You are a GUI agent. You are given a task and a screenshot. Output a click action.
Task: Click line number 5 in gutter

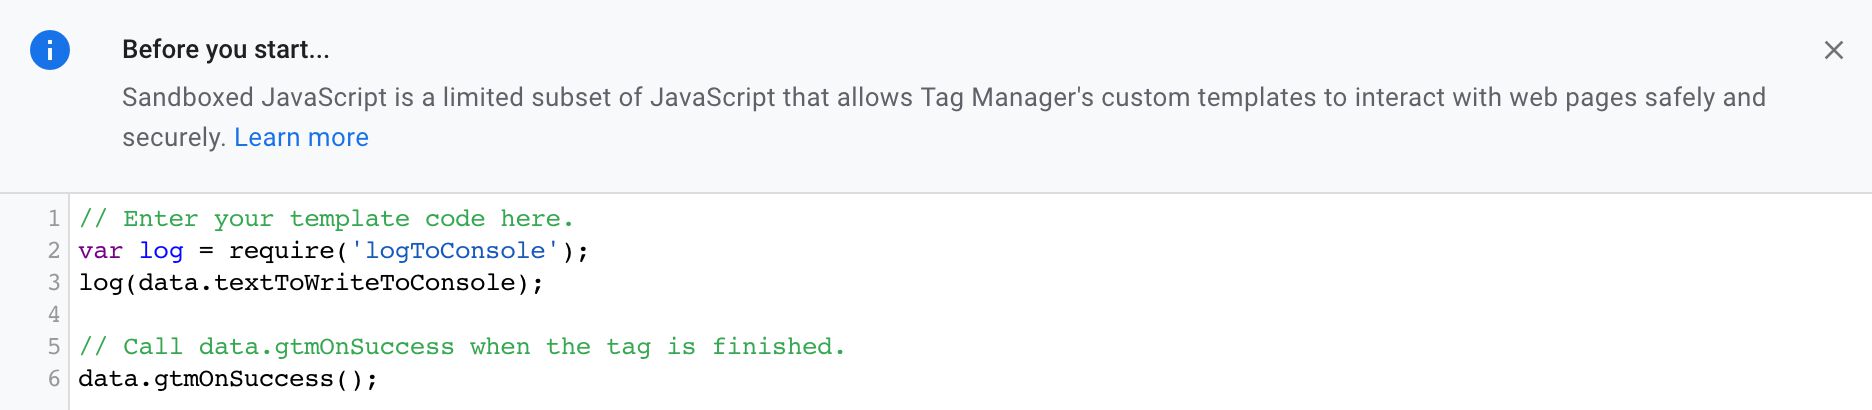[x=54, y=347]
